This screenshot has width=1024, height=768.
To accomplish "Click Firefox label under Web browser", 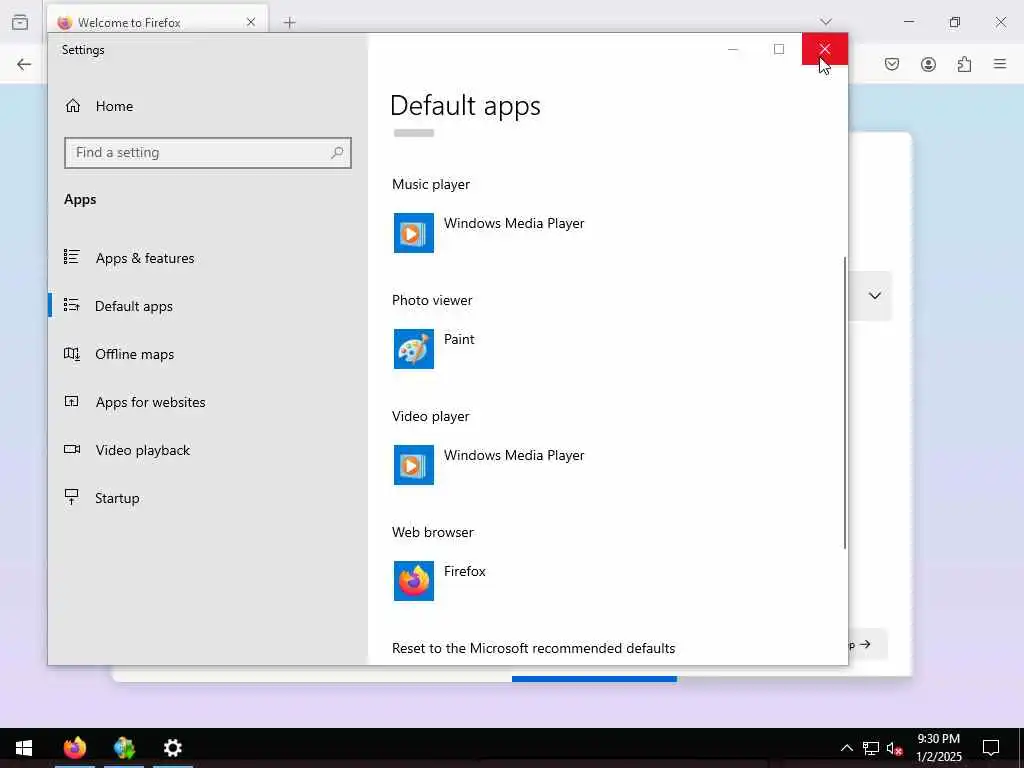I will 465,571.
